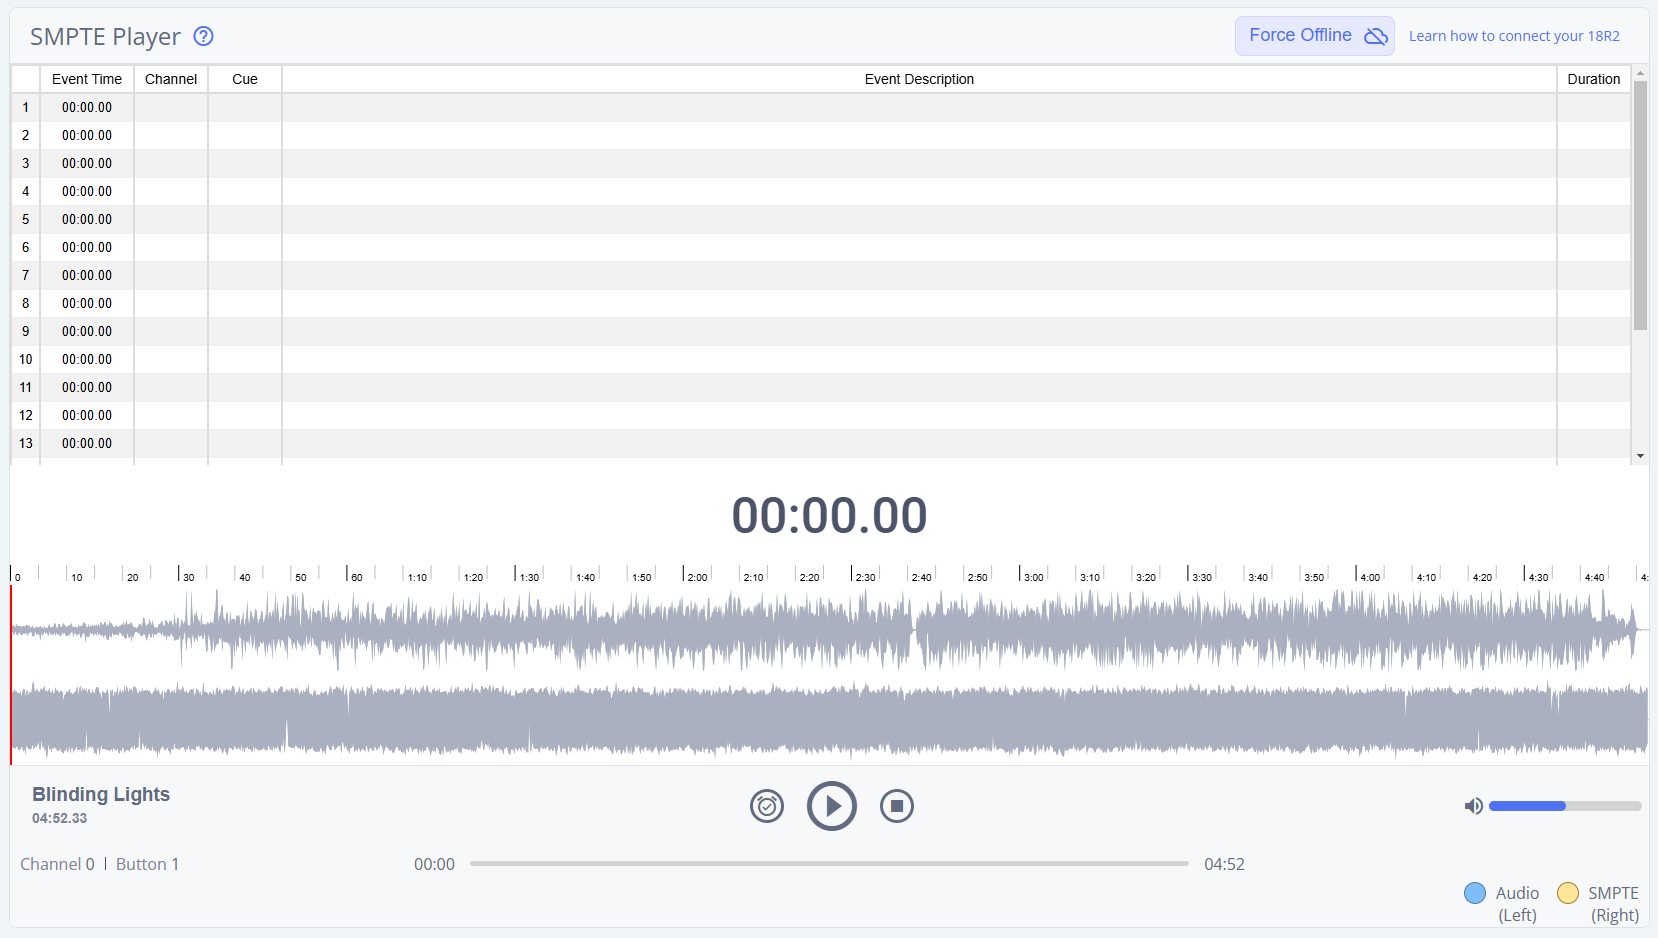Screen dimensions: 1658x938
Task: Click the Channel column header
Action: 171,79
